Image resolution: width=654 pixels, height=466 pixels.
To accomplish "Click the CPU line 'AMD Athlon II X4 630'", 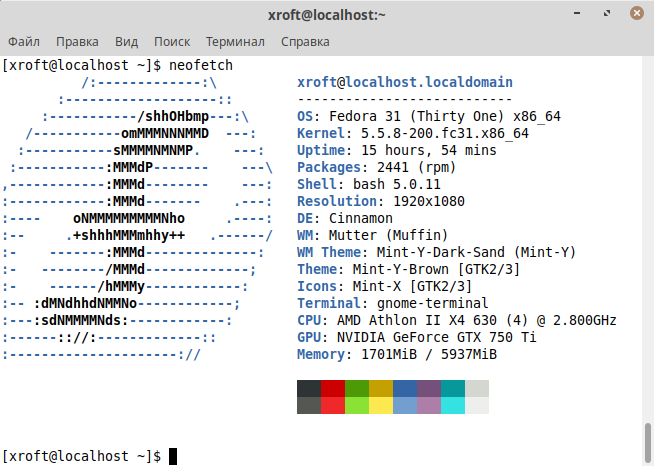I will pos(417,320).
